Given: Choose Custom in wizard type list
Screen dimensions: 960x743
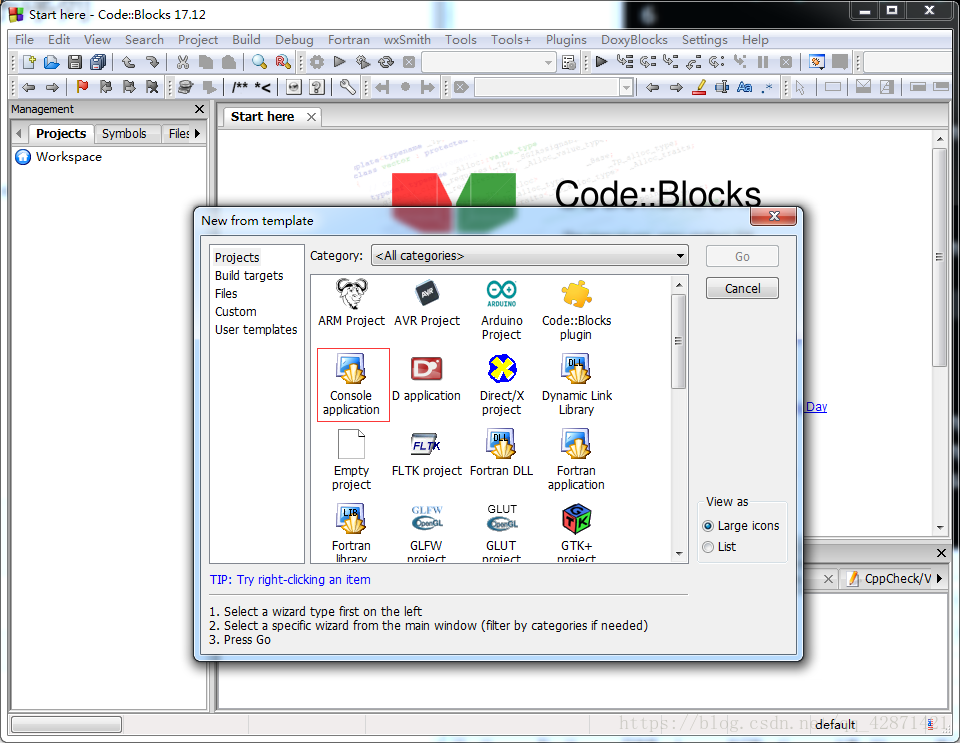Looking at the screenshot, I should [x=236, y=312].
